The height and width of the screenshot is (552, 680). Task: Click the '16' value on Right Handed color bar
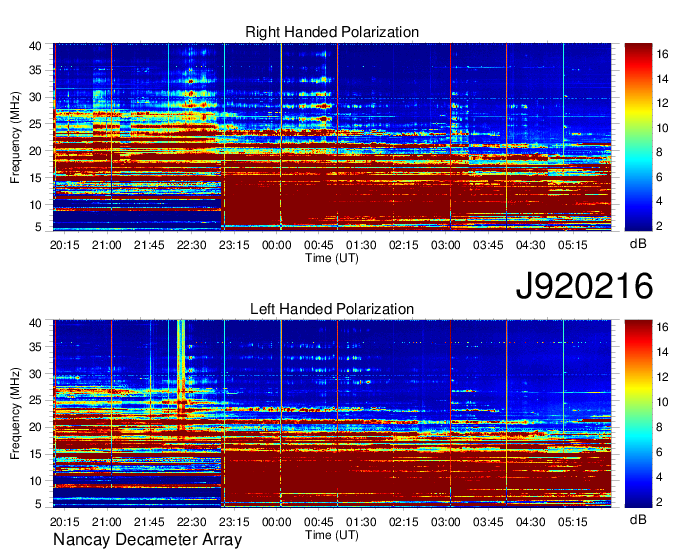tap(662, 54)
